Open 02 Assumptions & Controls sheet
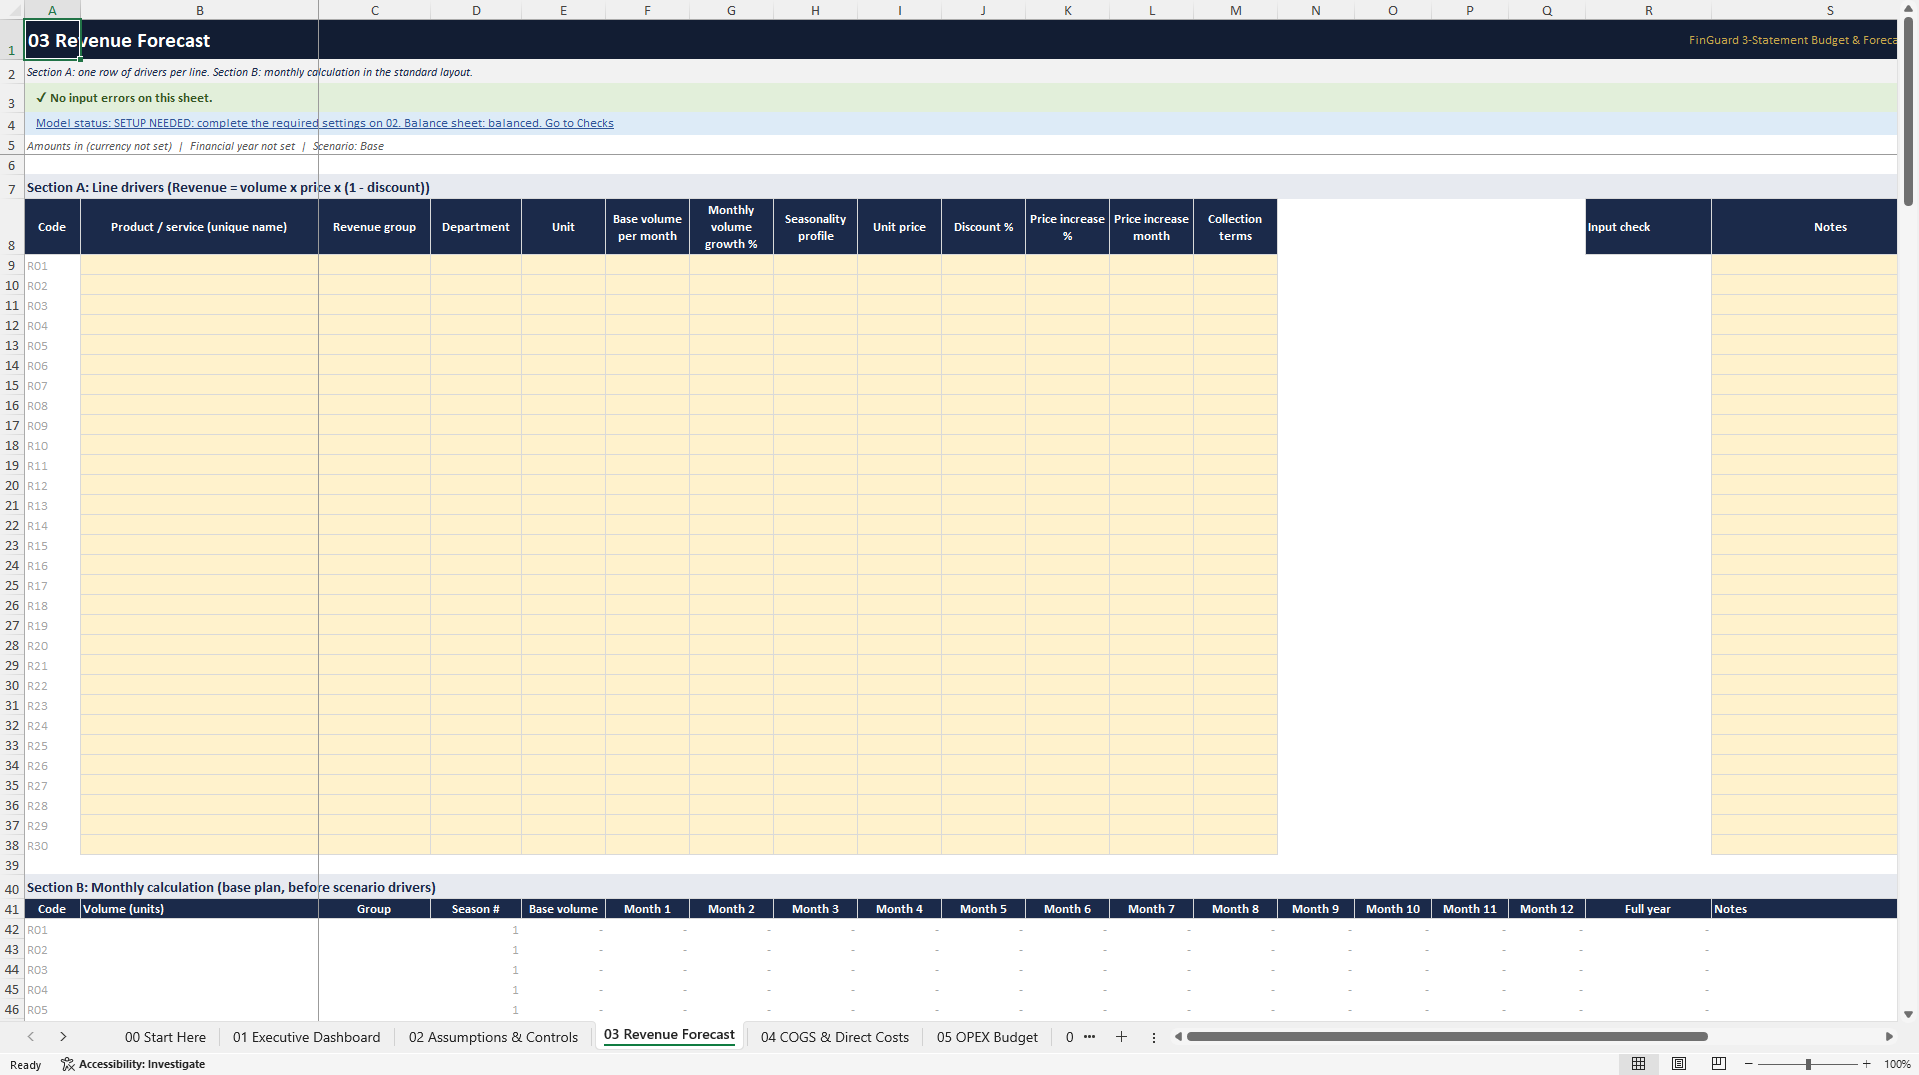Viewport: 1919px width, 1075px height. (x=493, y=1037)
